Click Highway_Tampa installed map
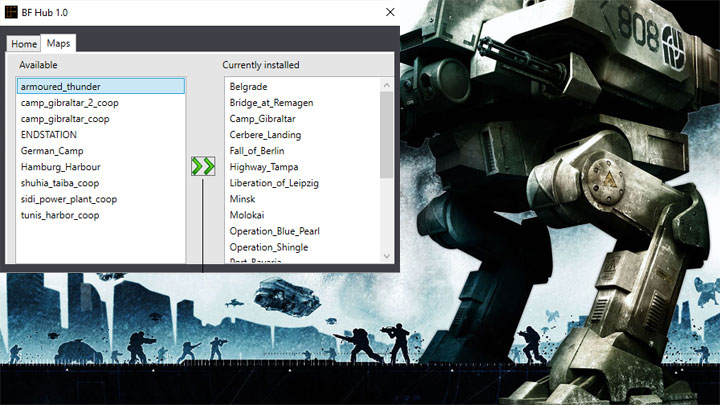The height and width of the screenshot is (405, 720). coord(303,167)
